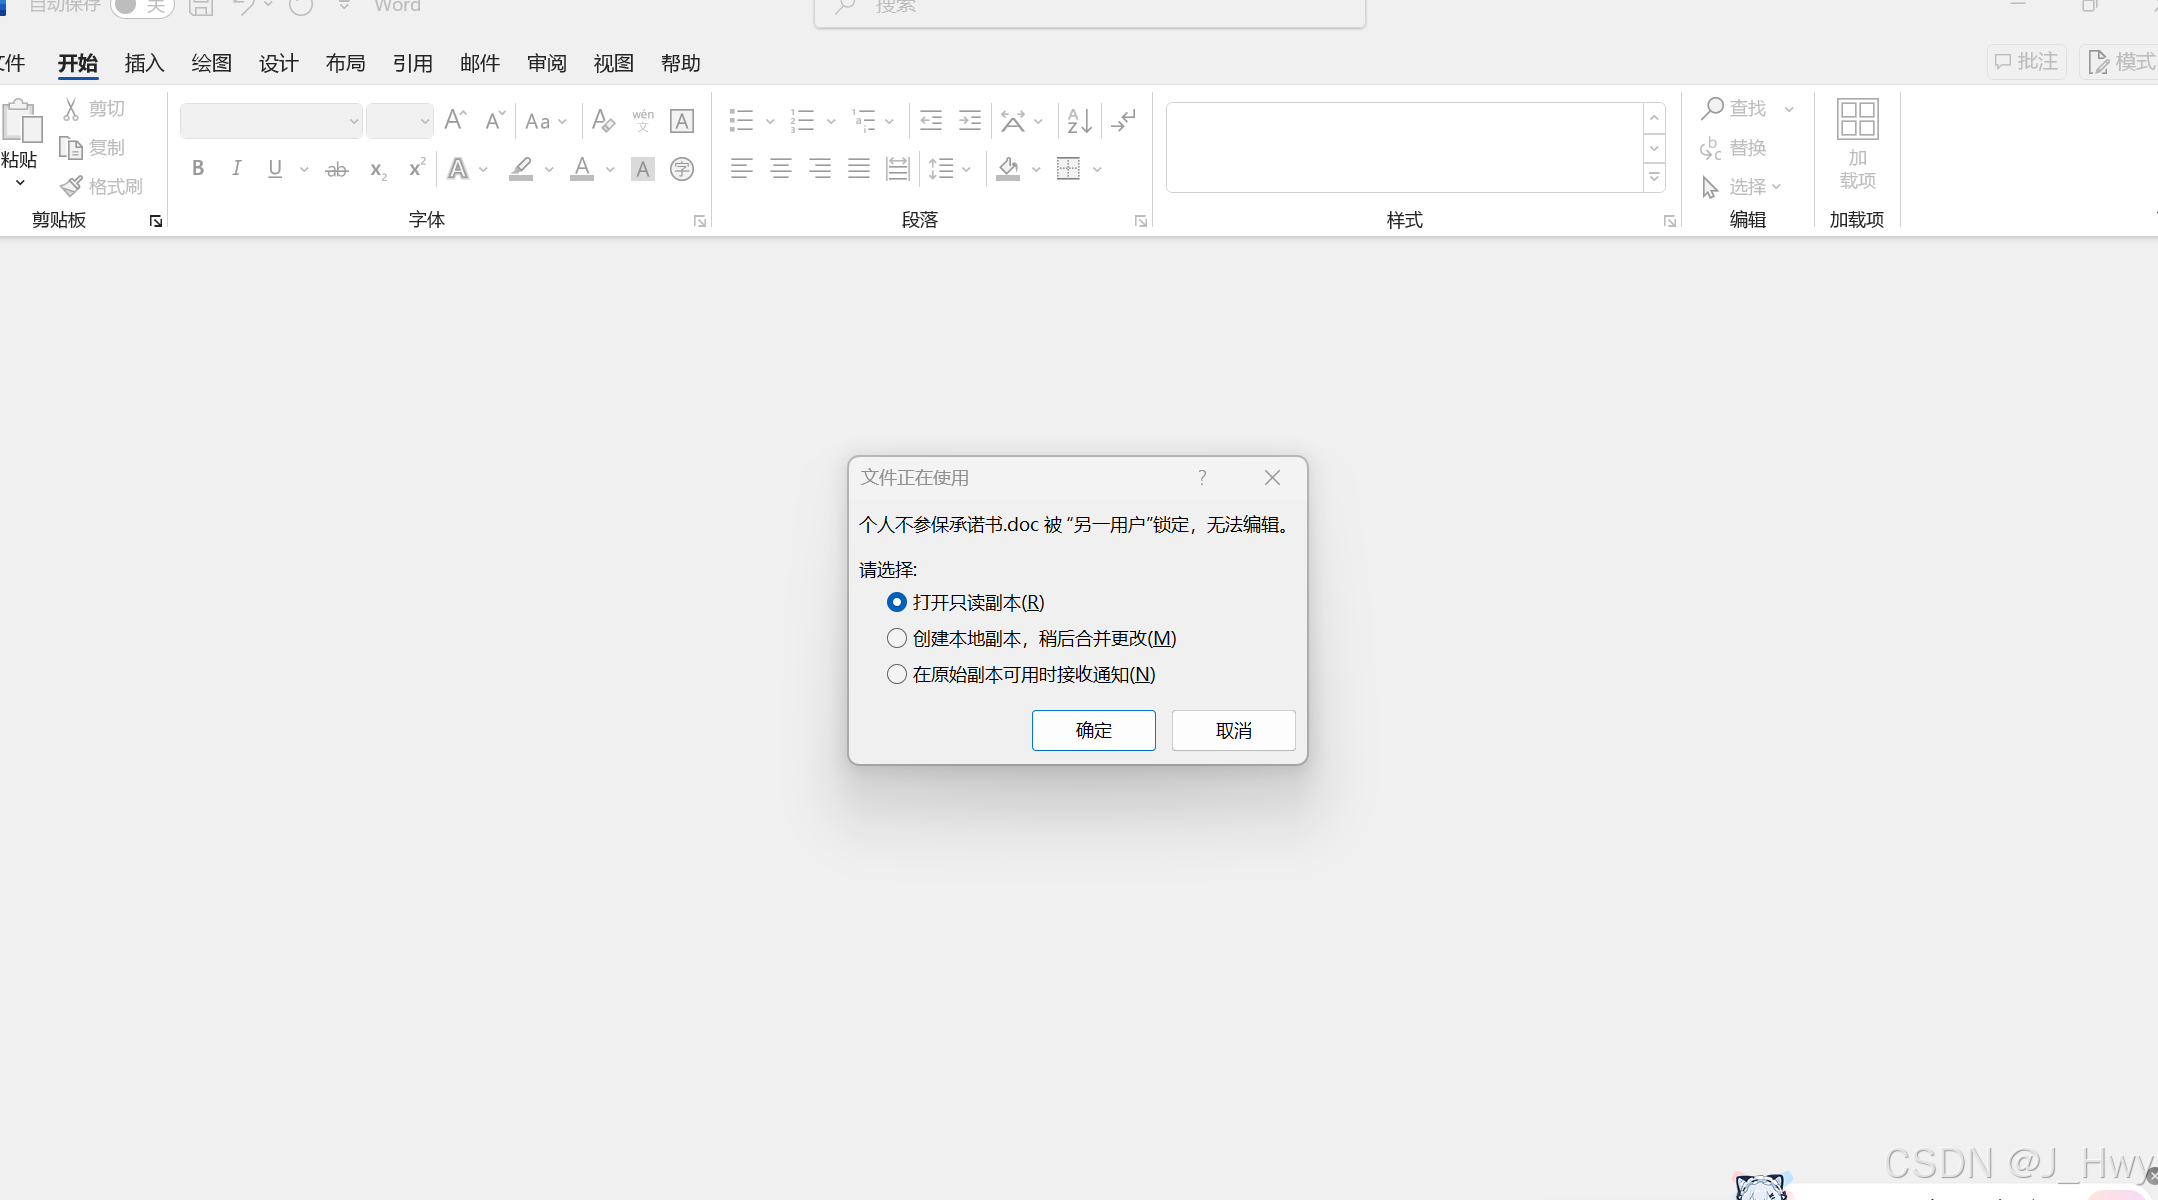Open the Insert ribbon tab
2158x1200 pixels.
tap(144, 63)
